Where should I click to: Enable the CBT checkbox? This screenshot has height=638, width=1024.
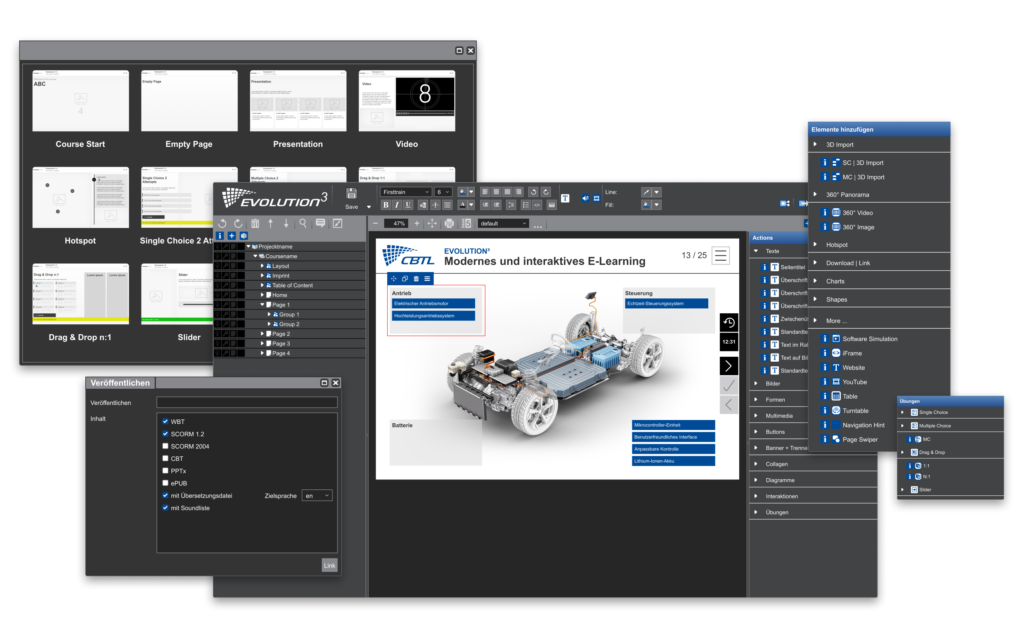(165, 458)
